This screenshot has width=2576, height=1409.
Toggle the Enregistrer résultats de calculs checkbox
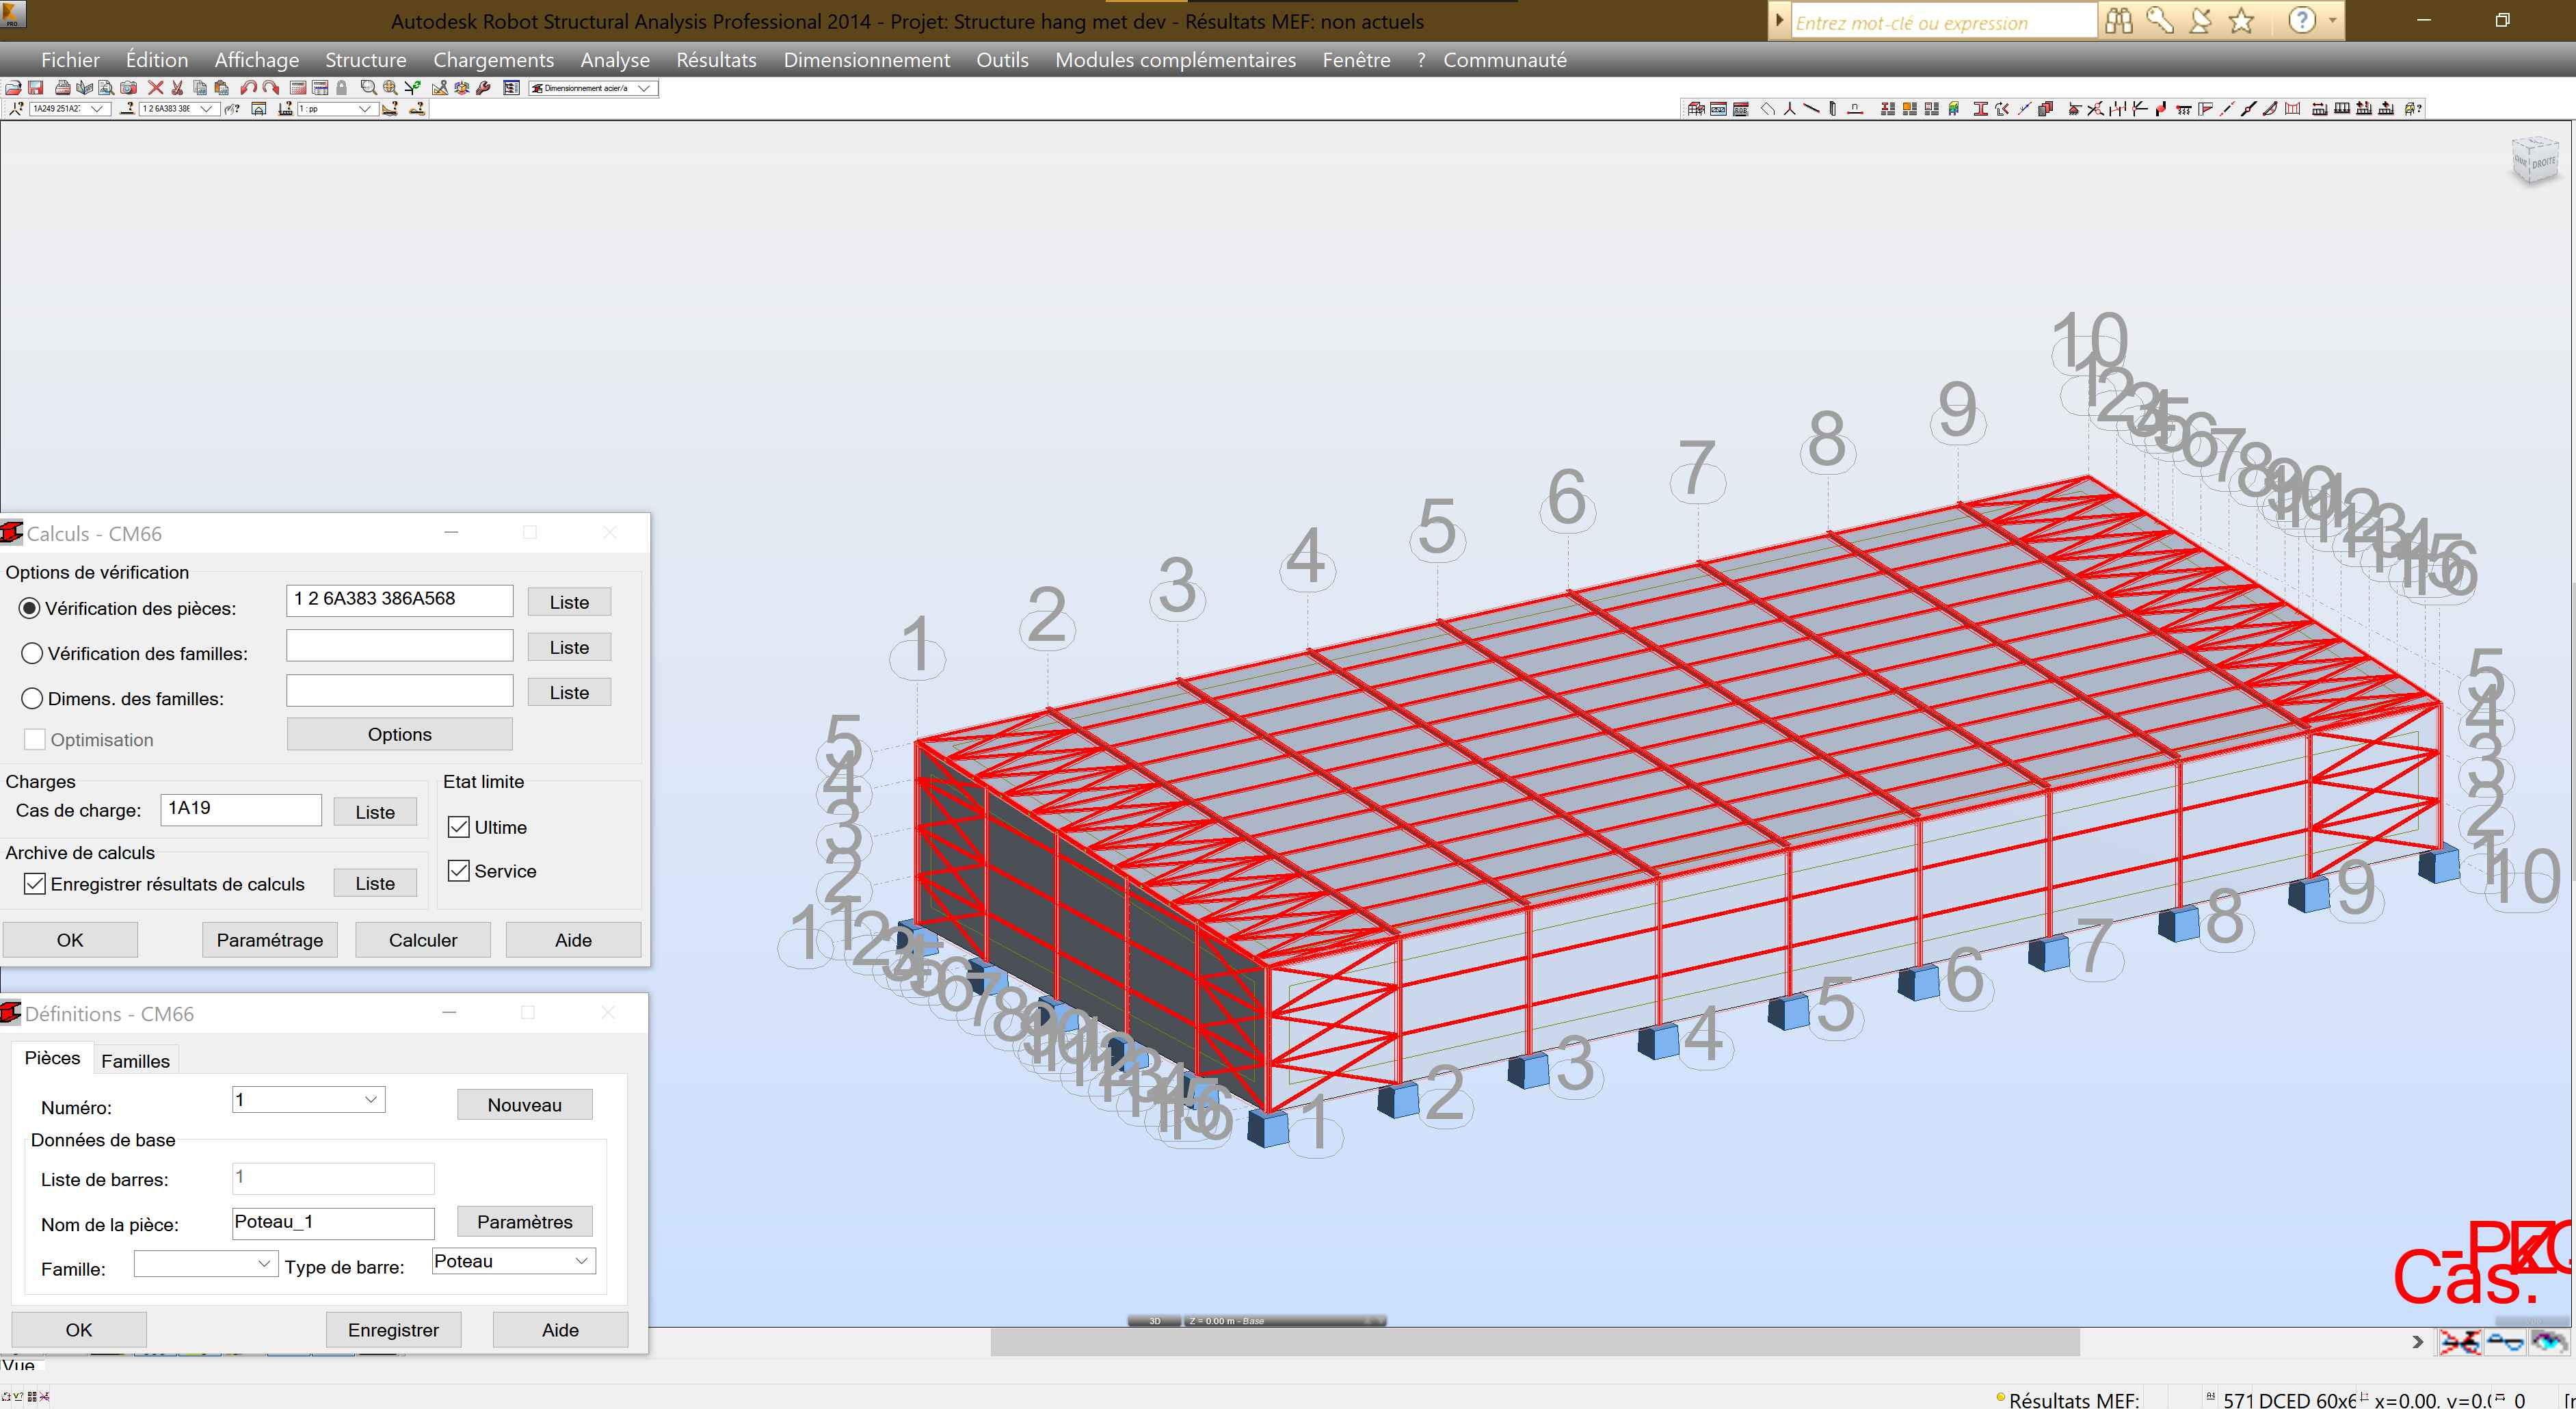(x=35, y=883)
